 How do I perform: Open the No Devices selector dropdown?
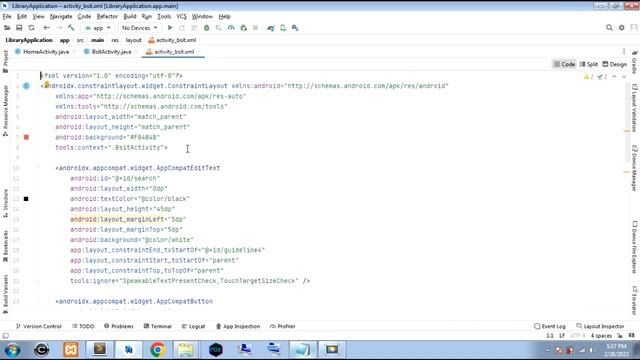(140, 28)
